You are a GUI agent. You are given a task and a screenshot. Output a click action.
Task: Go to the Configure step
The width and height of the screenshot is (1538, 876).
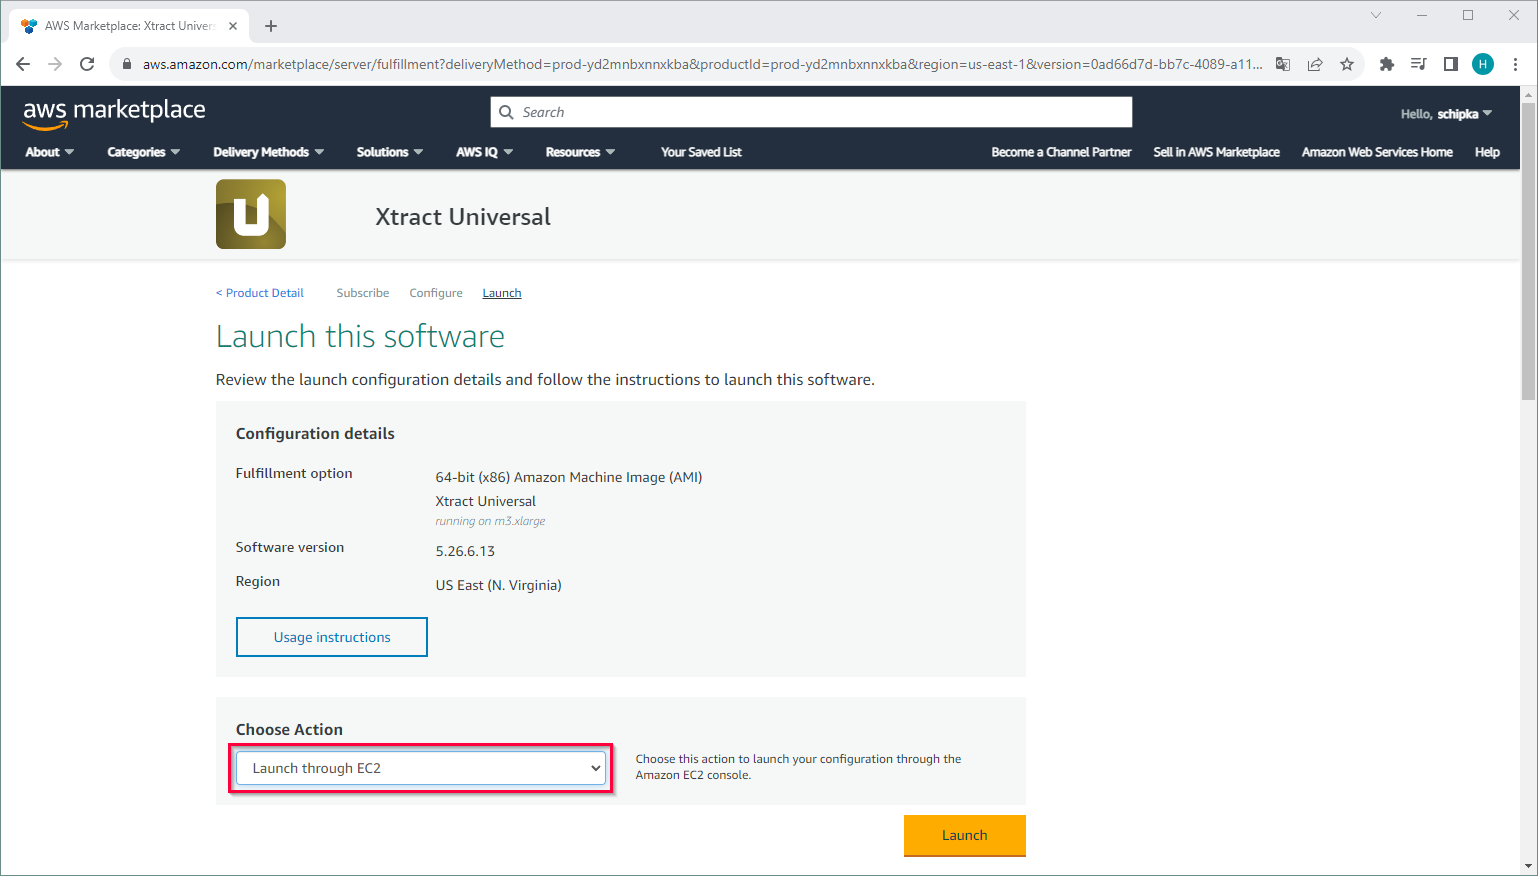click(x=436, y=293)
